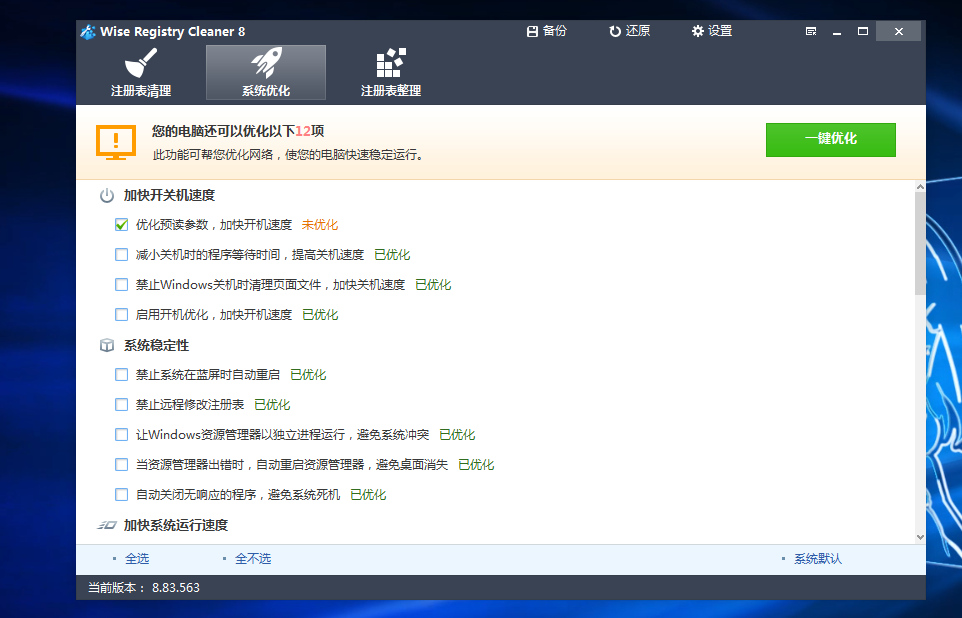Click the Wise Registry Cleaner logo icon
962x618 pixels.
(88, 31)
